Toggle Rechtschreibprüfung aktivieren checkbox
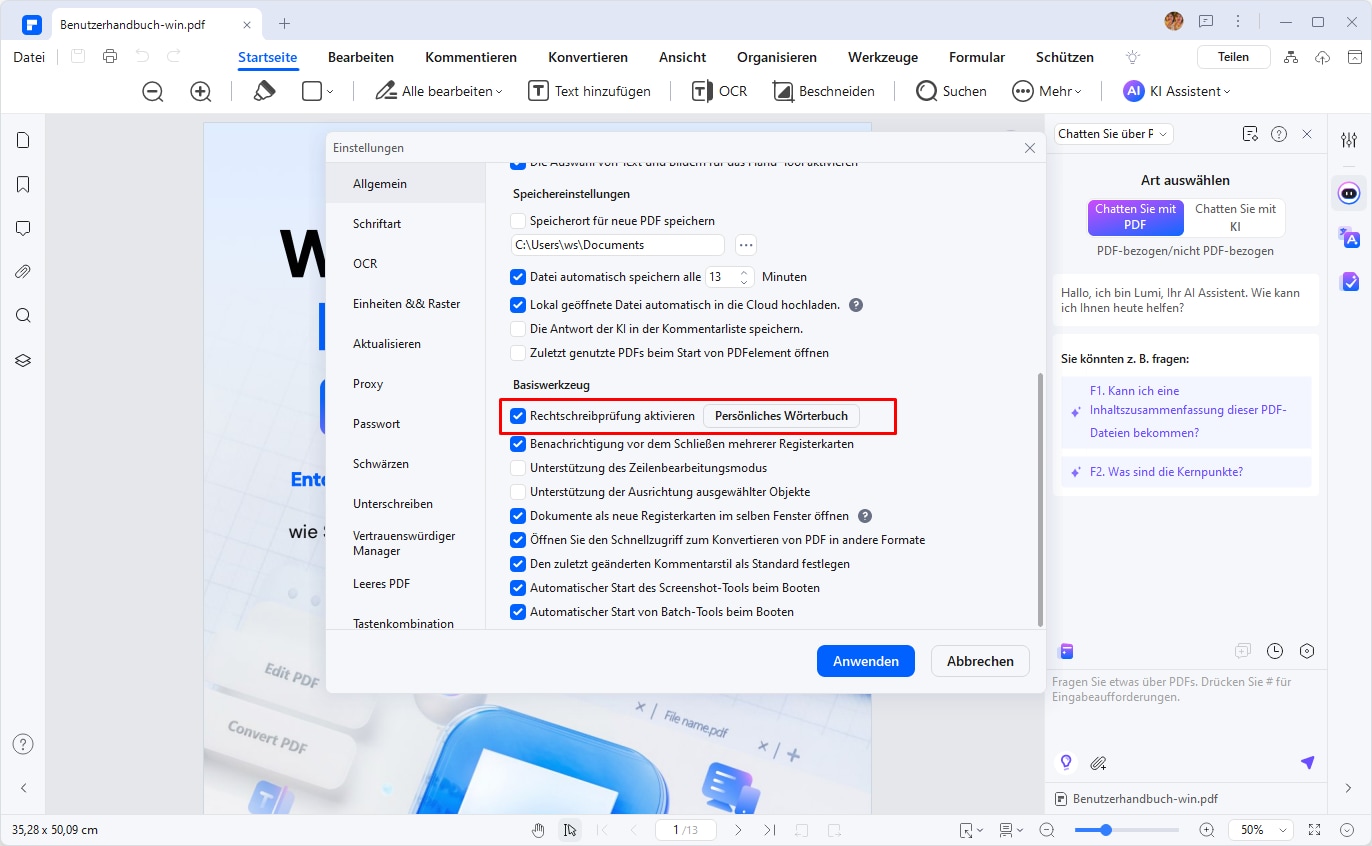The height and width of the screenshot is (846, 1372). (x=518, y=416)
